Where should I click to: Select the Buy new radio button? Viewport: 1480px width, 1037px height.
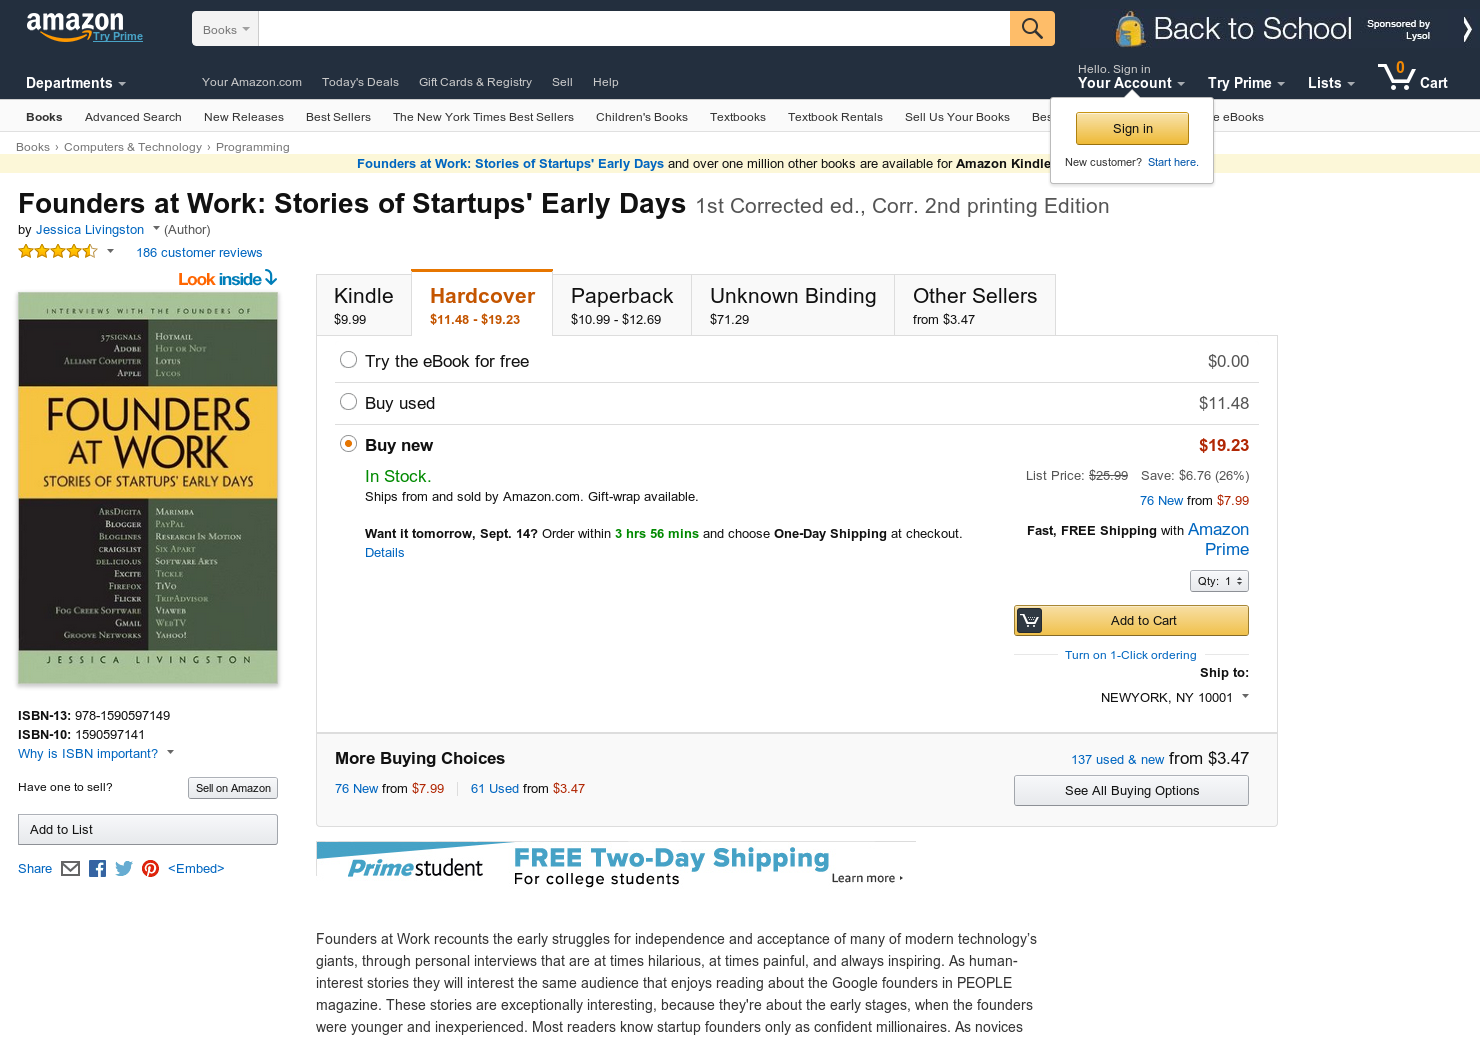[348, 444]
